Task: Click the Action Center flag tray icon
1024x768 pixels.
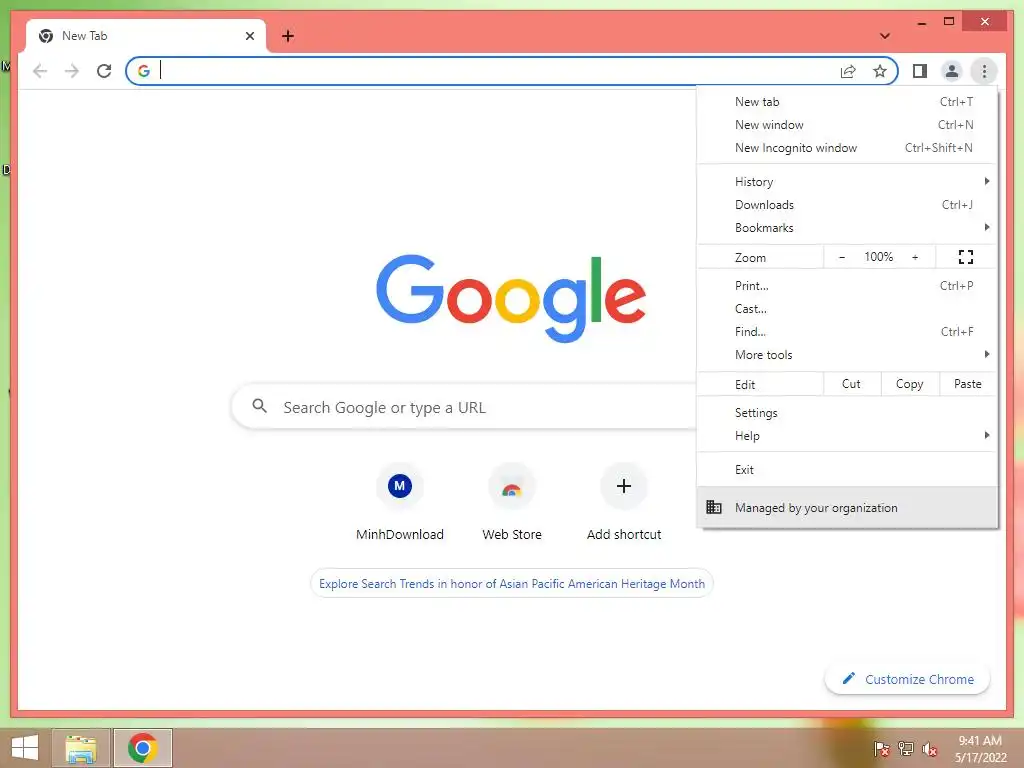Action: coord(882,748)
